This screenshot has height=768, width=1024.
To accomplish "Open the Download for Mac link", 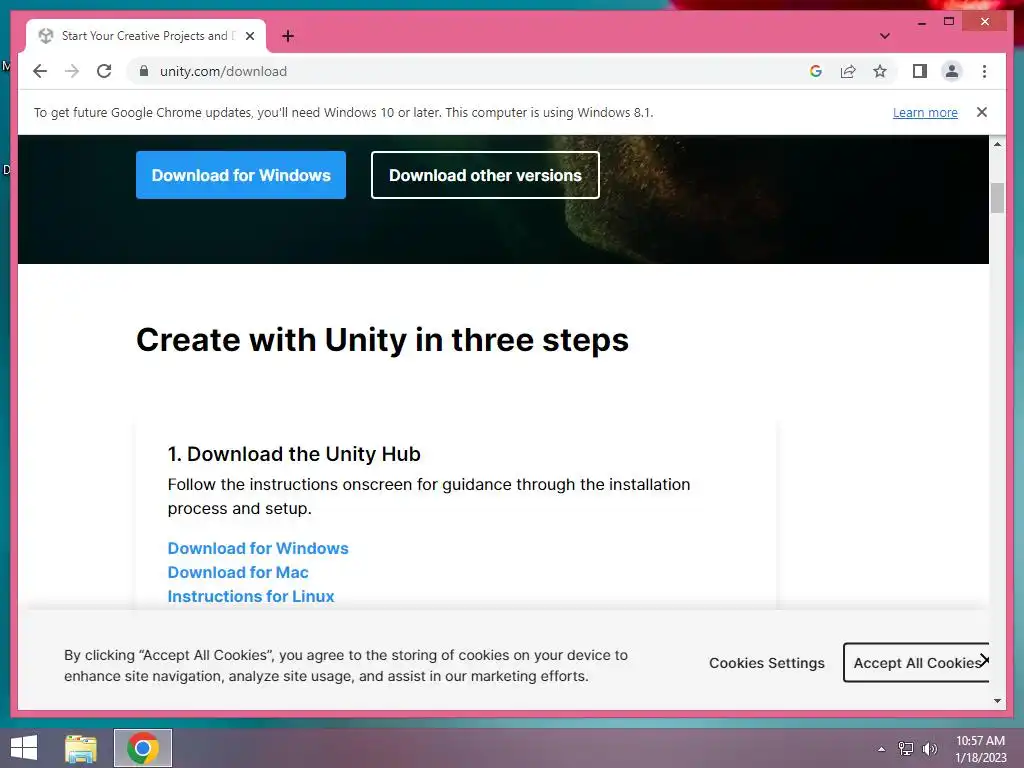I will pos(238,572).
